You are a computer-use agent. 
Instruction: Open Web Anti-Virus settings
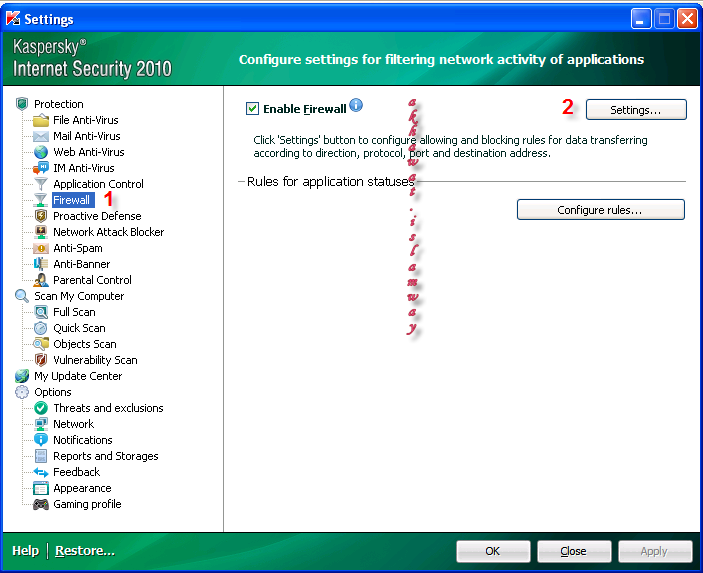click(x=89, y=152)
